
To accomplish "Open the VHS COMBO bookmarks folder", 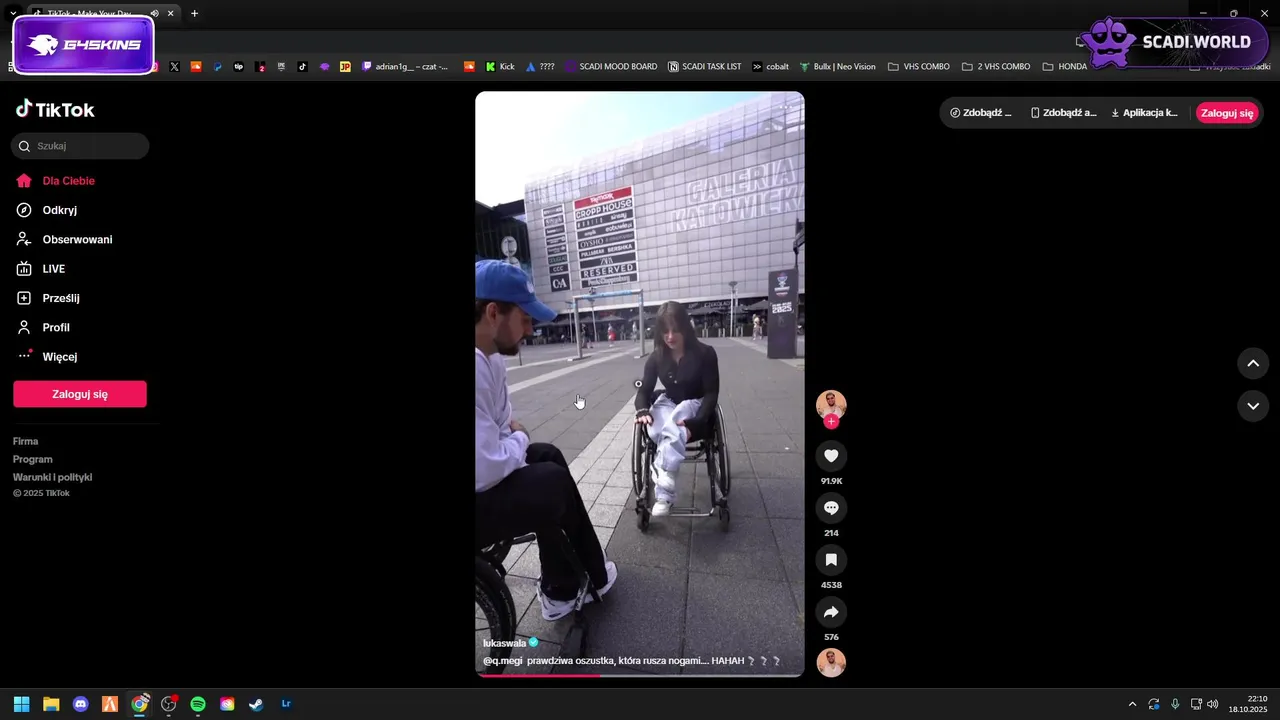I will pyautogui.click(x=919, y=67).
